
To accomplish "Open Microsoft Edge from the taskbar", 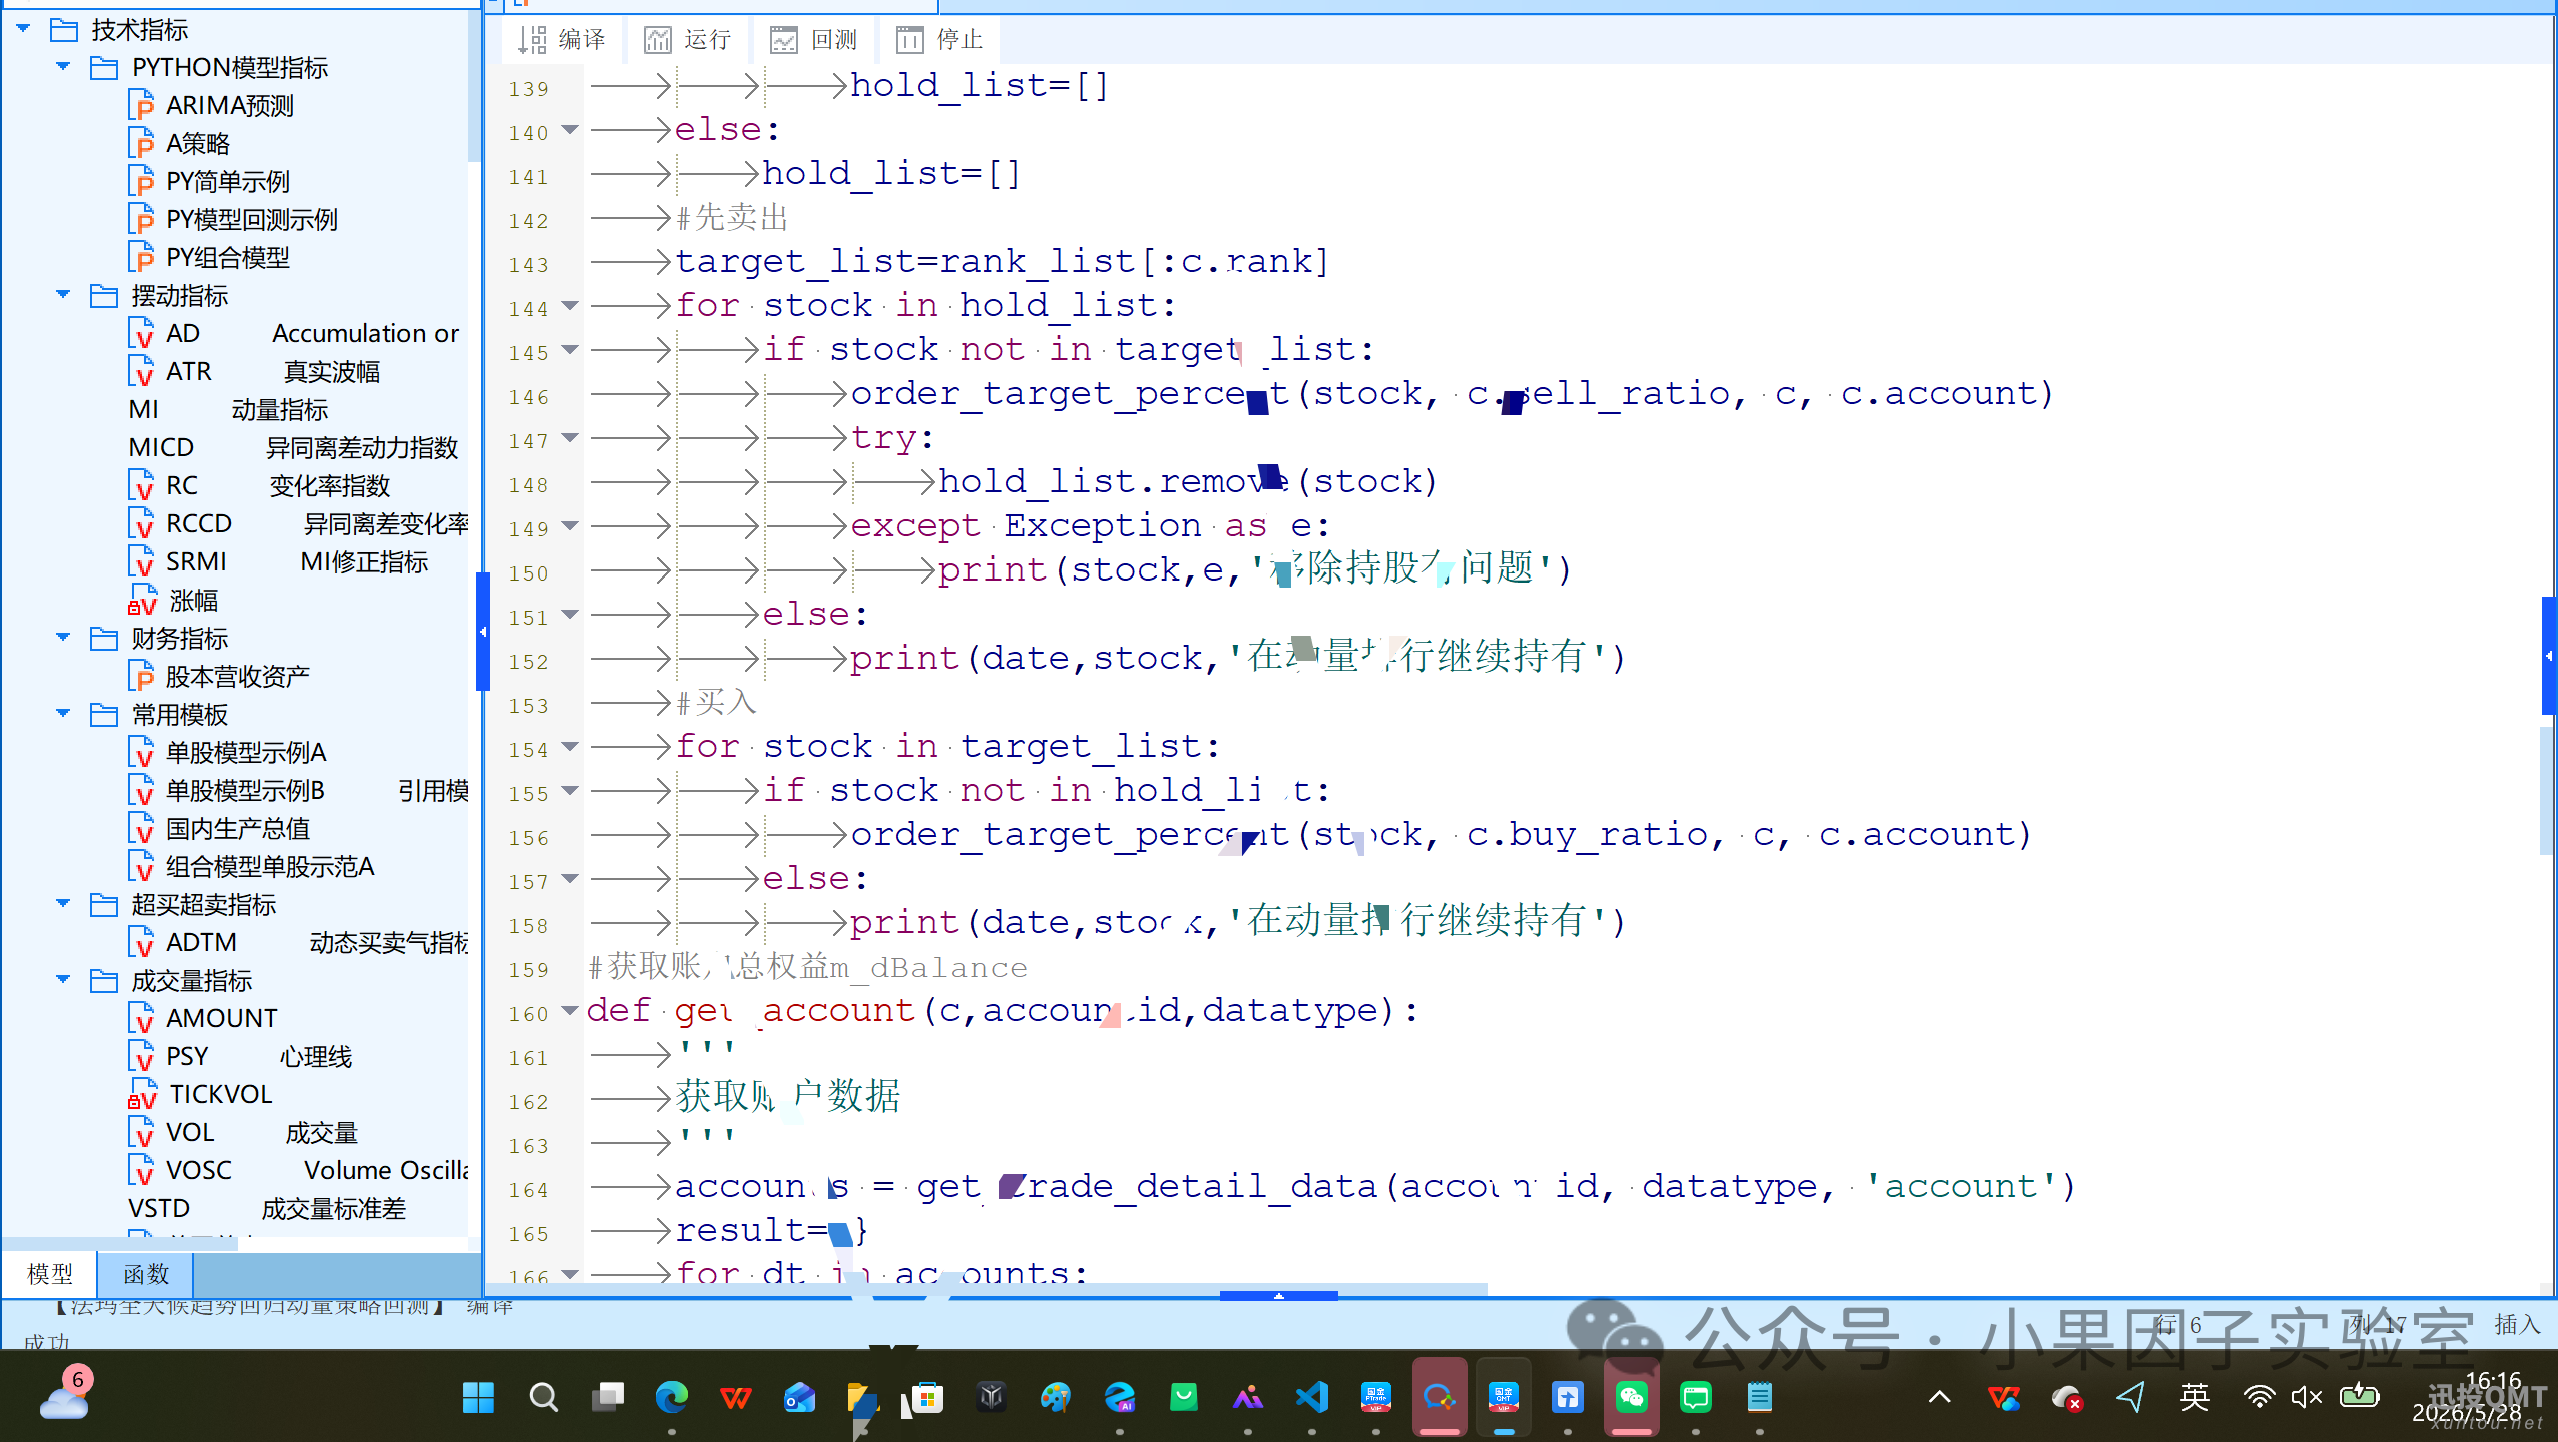I will (x=671, y=1397).
